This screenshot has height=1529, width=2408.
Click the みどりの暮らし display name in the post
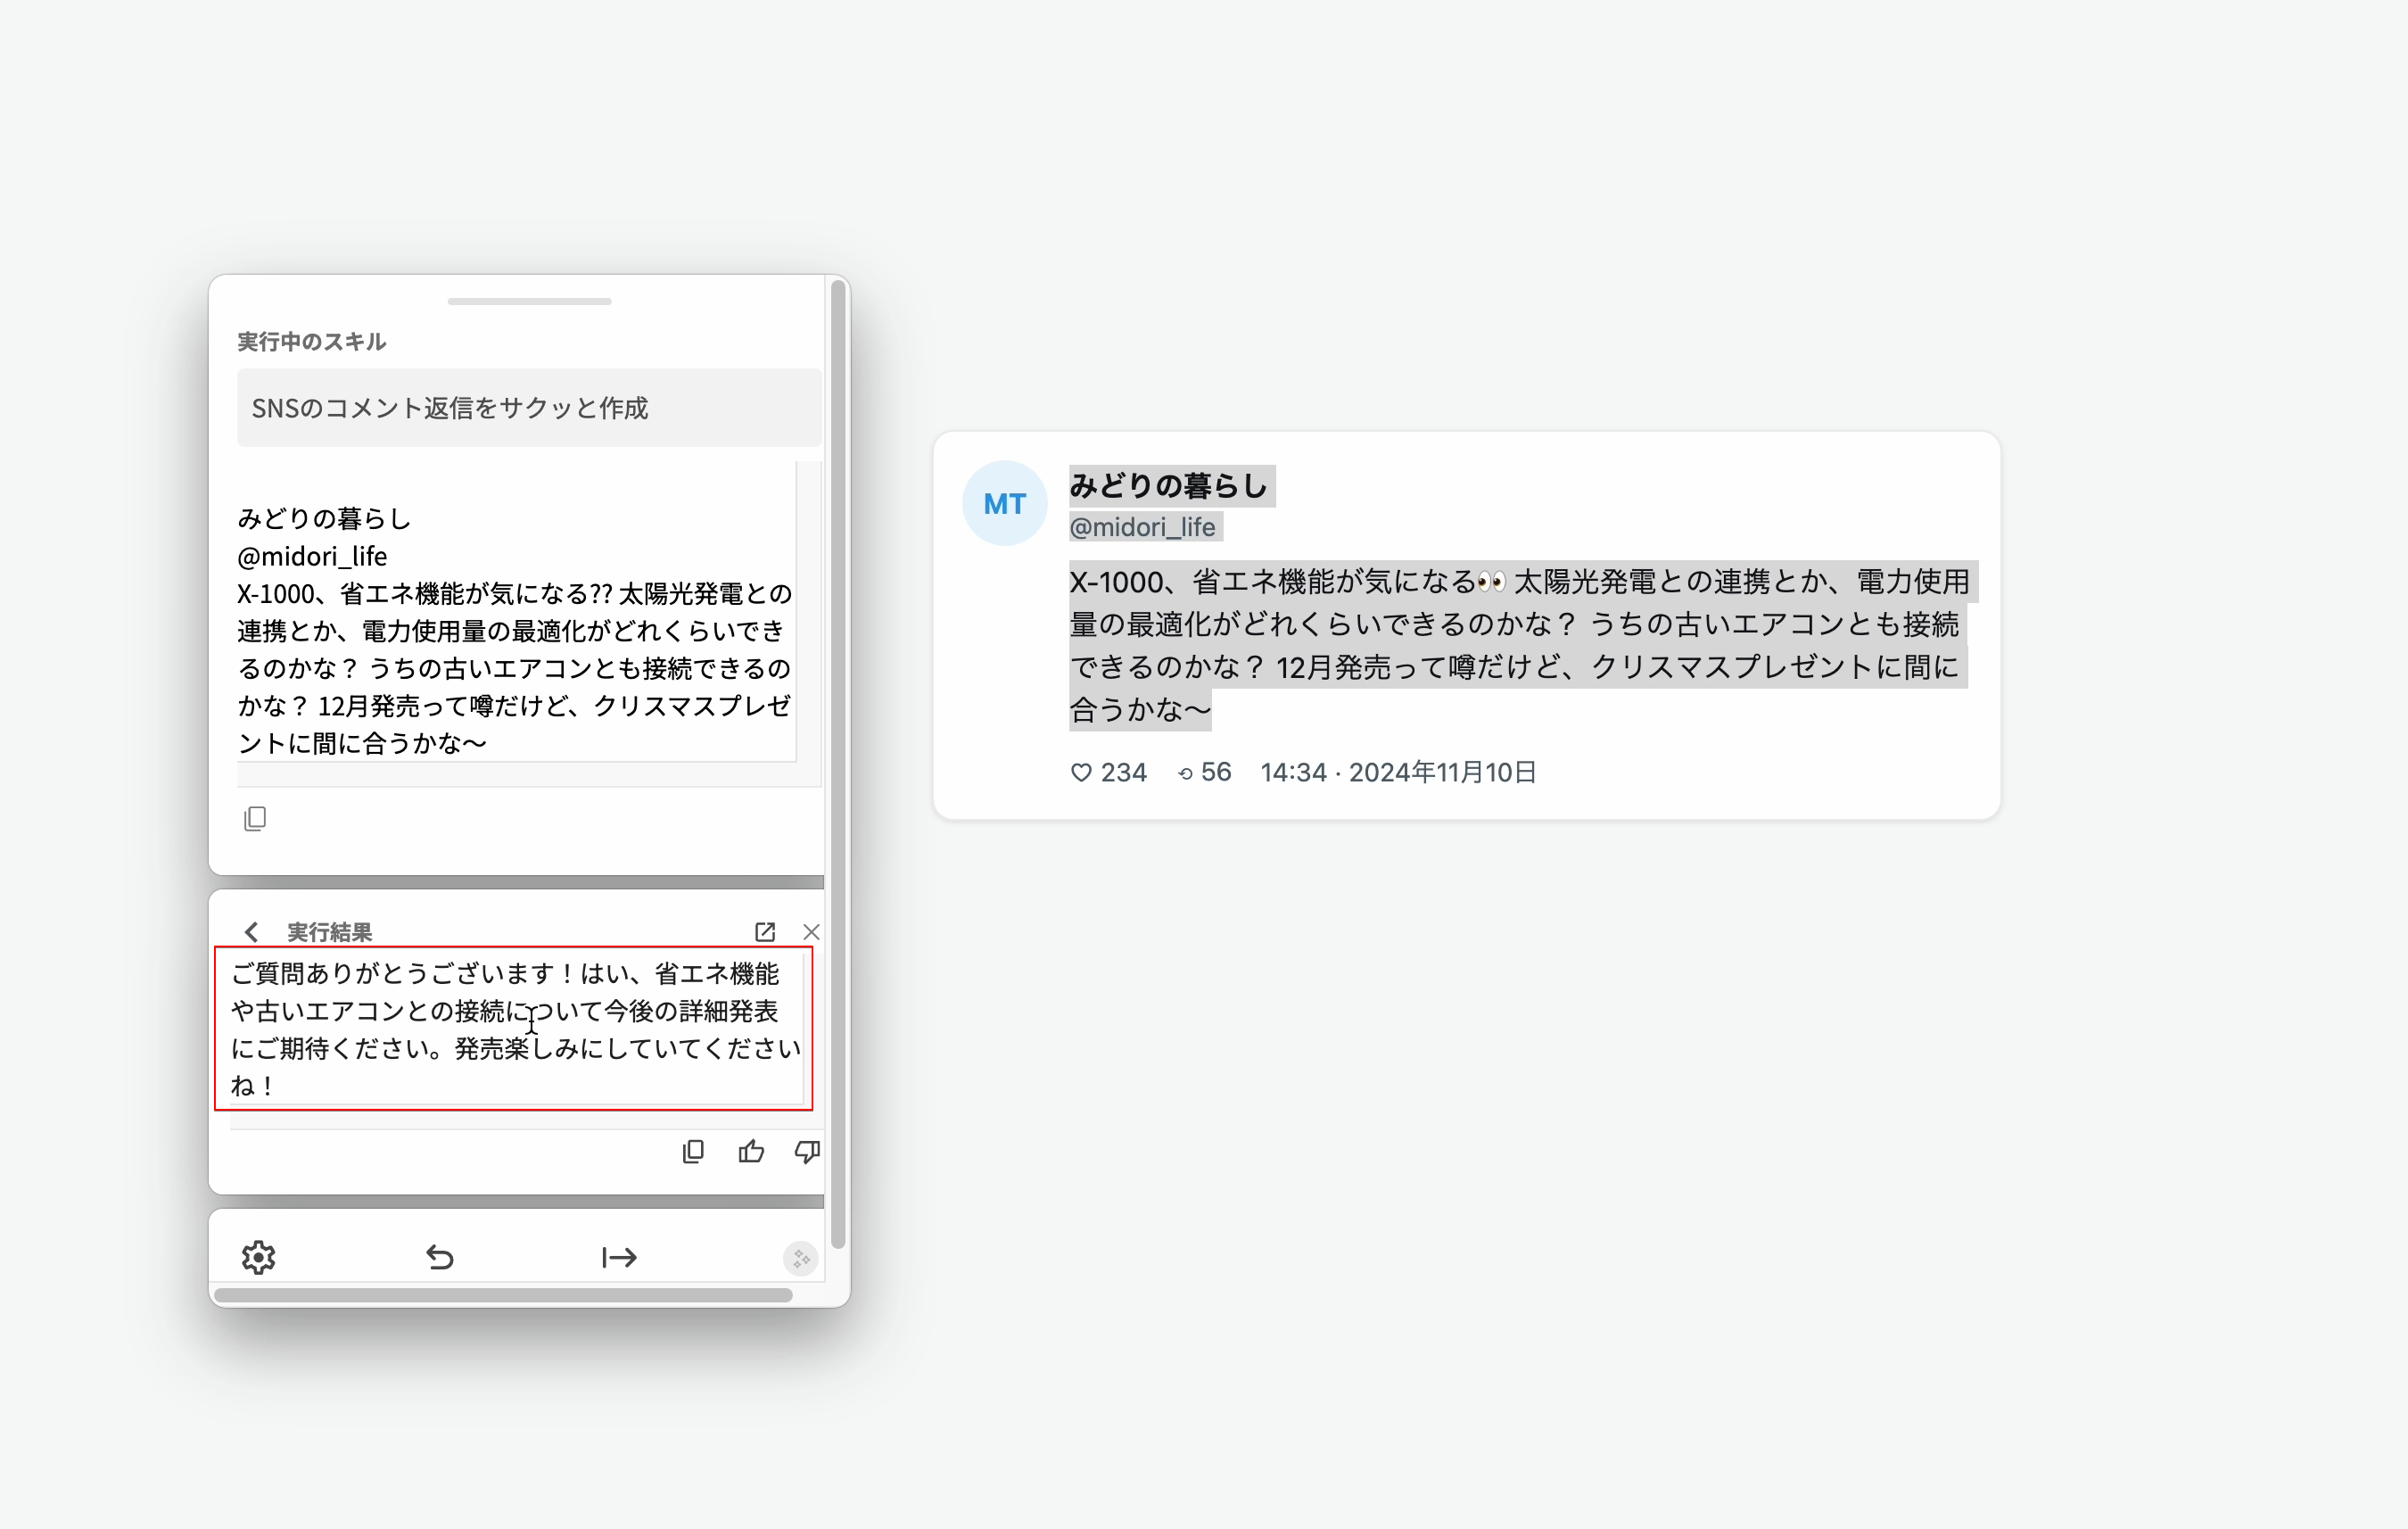point(1168,486)
